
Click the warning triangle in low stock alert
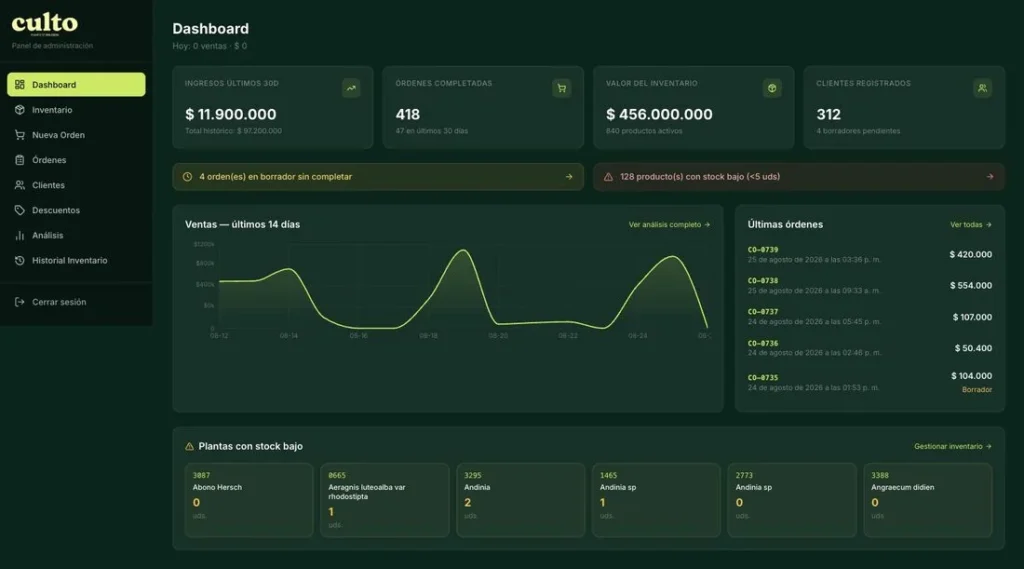[608, 177]
